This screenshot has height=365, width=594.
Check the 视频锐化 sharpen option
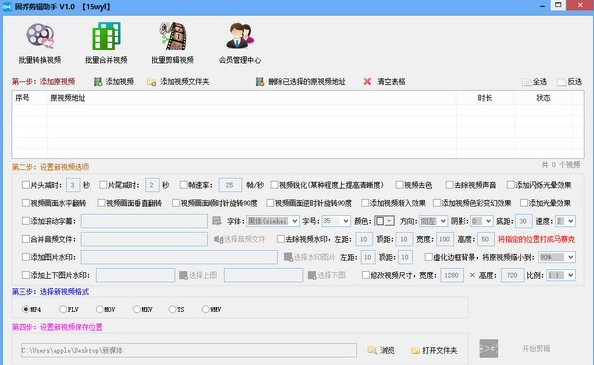274,185
